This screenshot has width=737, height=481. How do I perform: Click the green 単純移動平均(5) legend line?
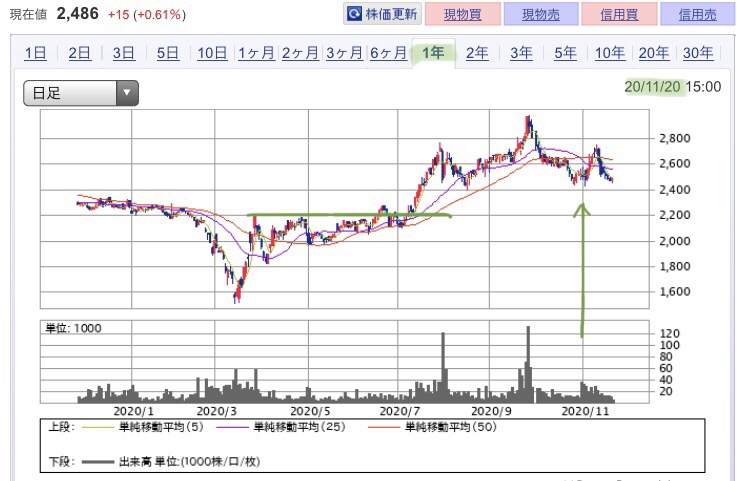pos(98,427)
